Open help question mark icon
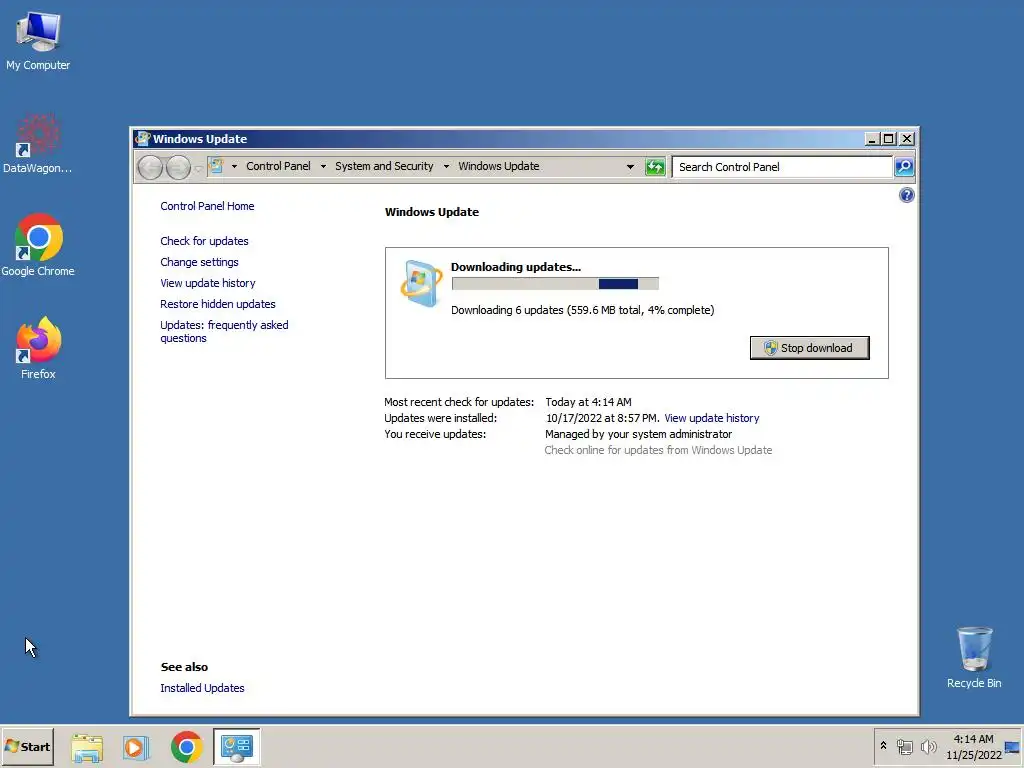The image size is (1024, 768). [x=906, y=195]
